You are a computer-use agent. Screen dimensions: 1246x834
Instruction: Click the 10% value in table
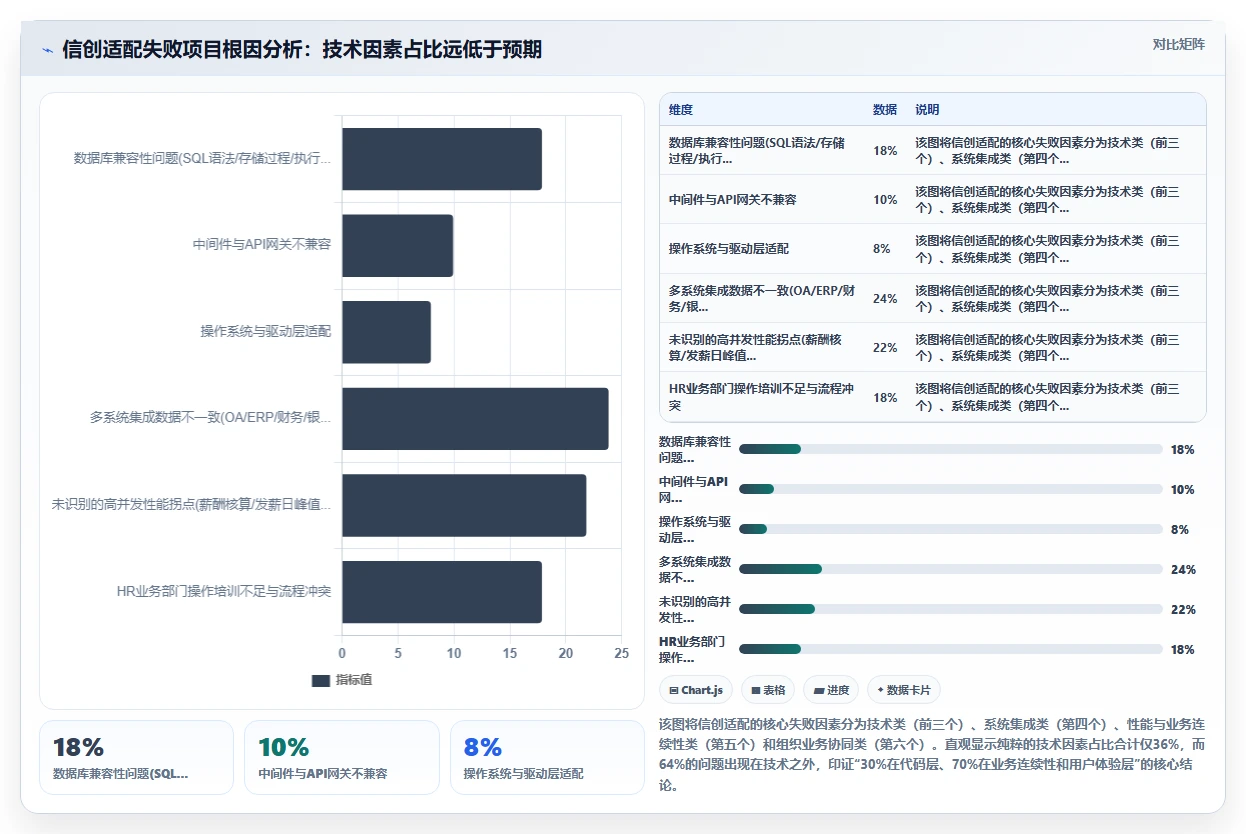pos(885,200)
